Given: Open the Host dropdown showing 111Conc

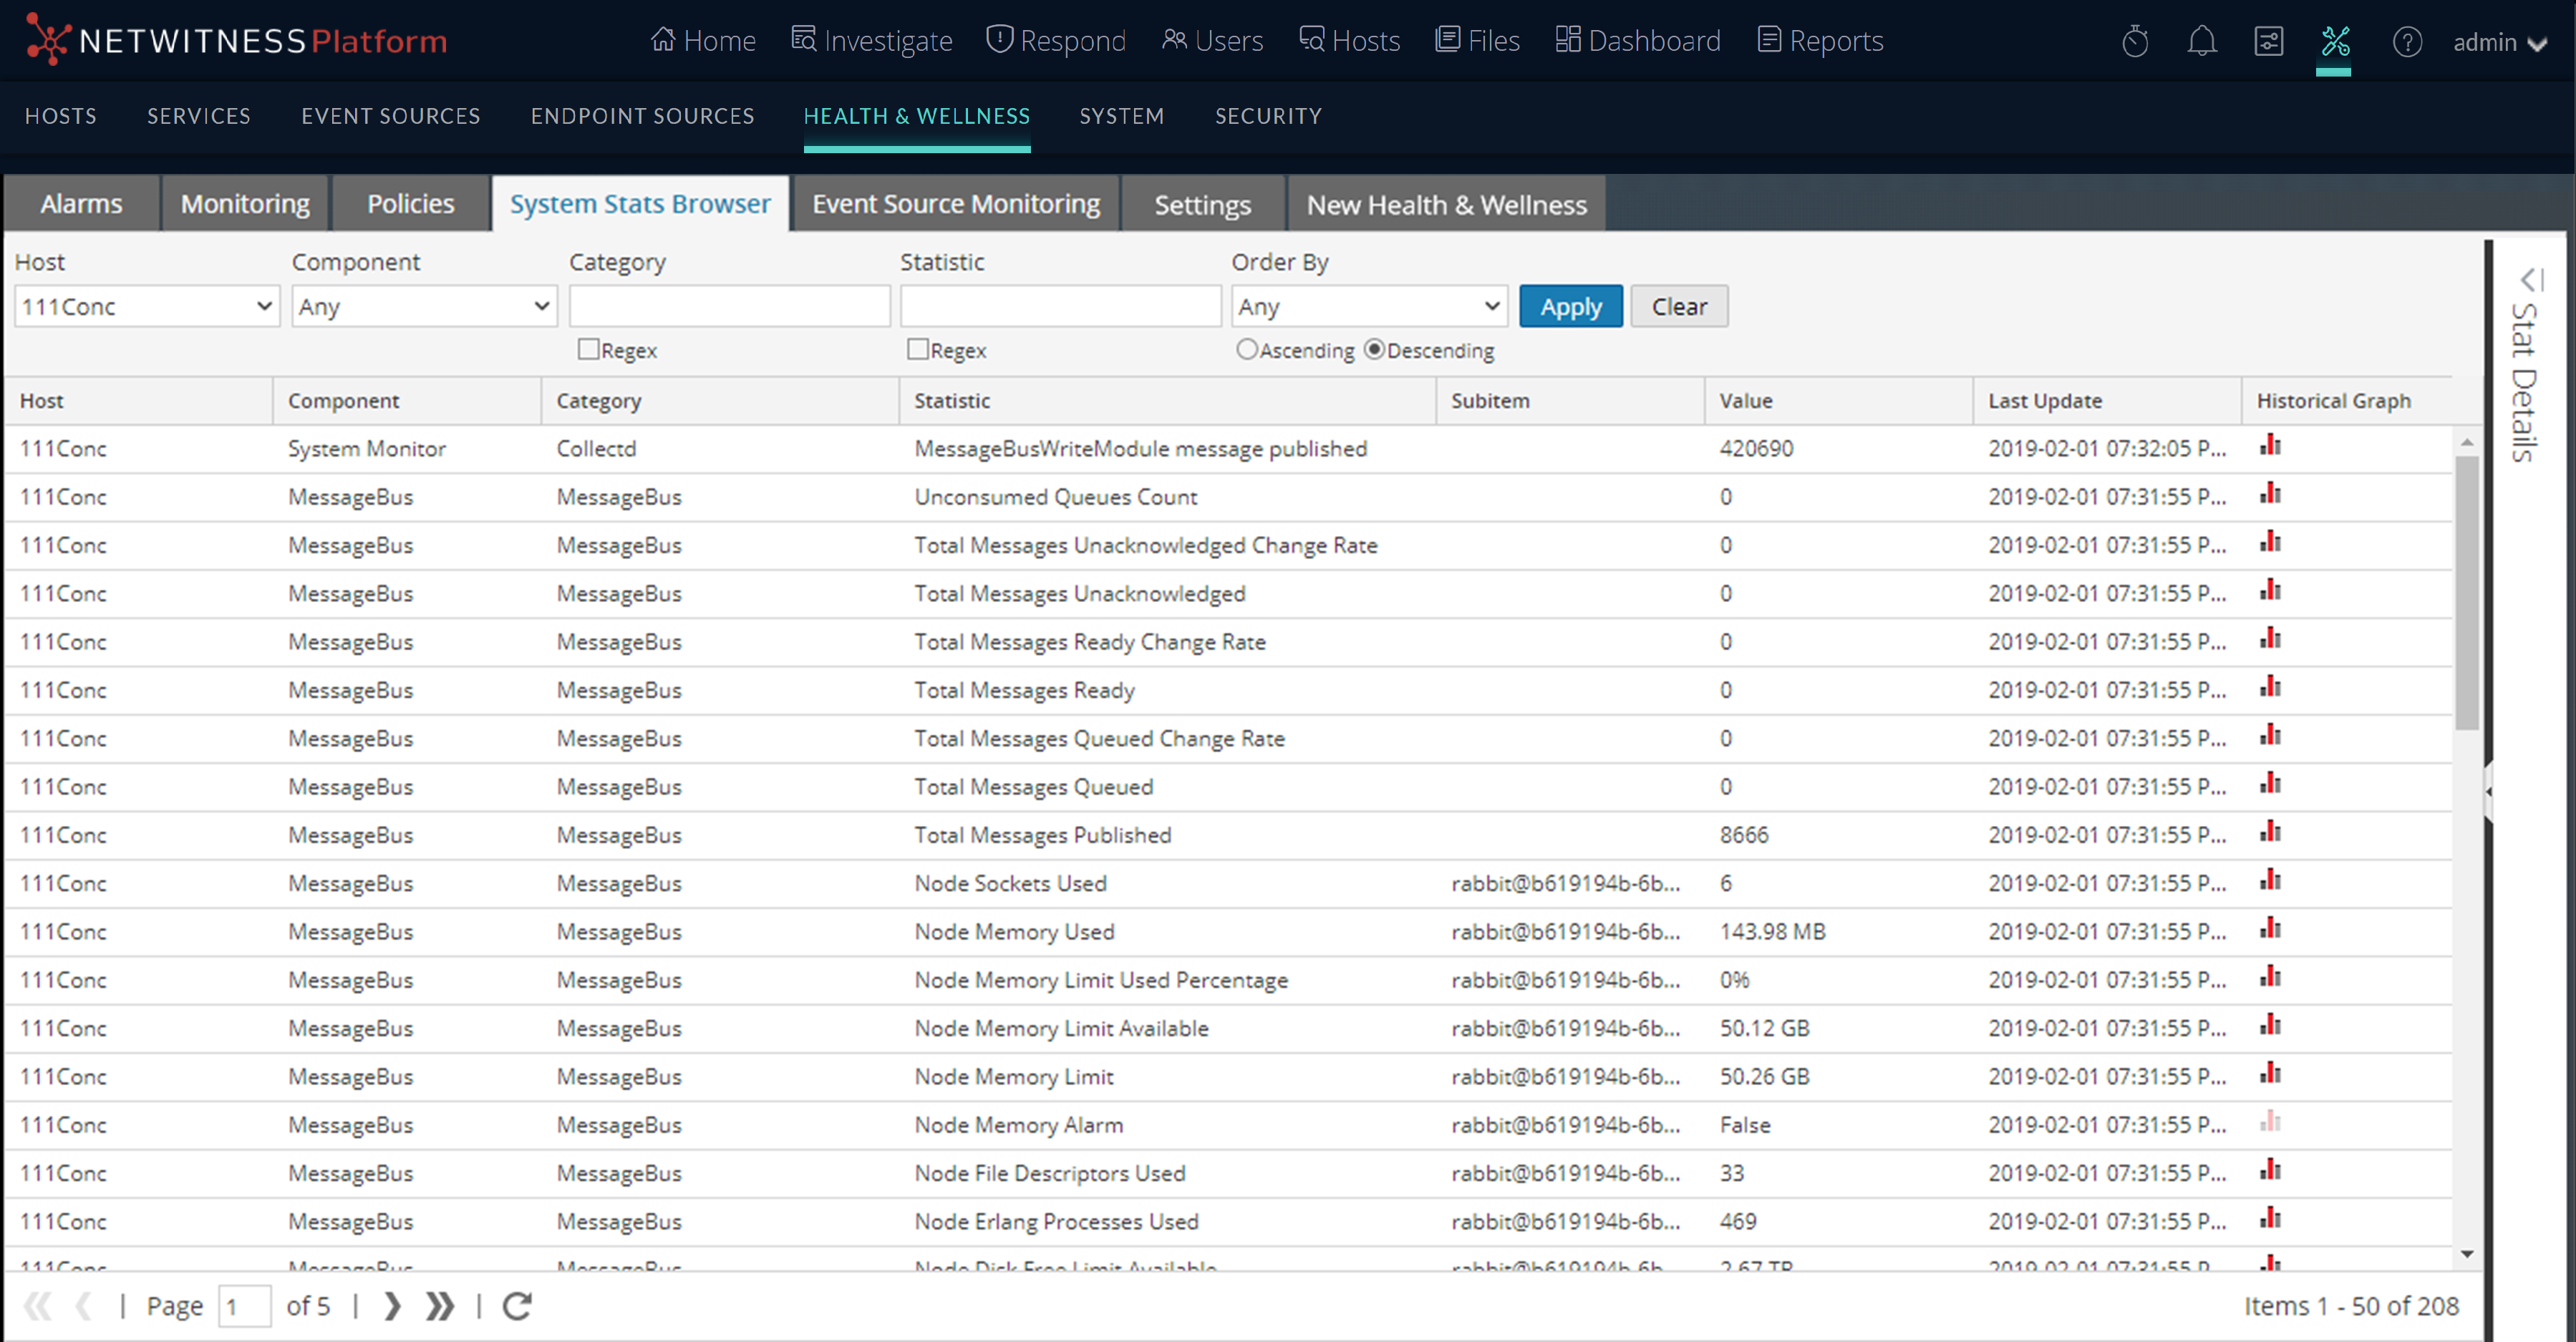Looking at the screenshot, I should point(147,306).
